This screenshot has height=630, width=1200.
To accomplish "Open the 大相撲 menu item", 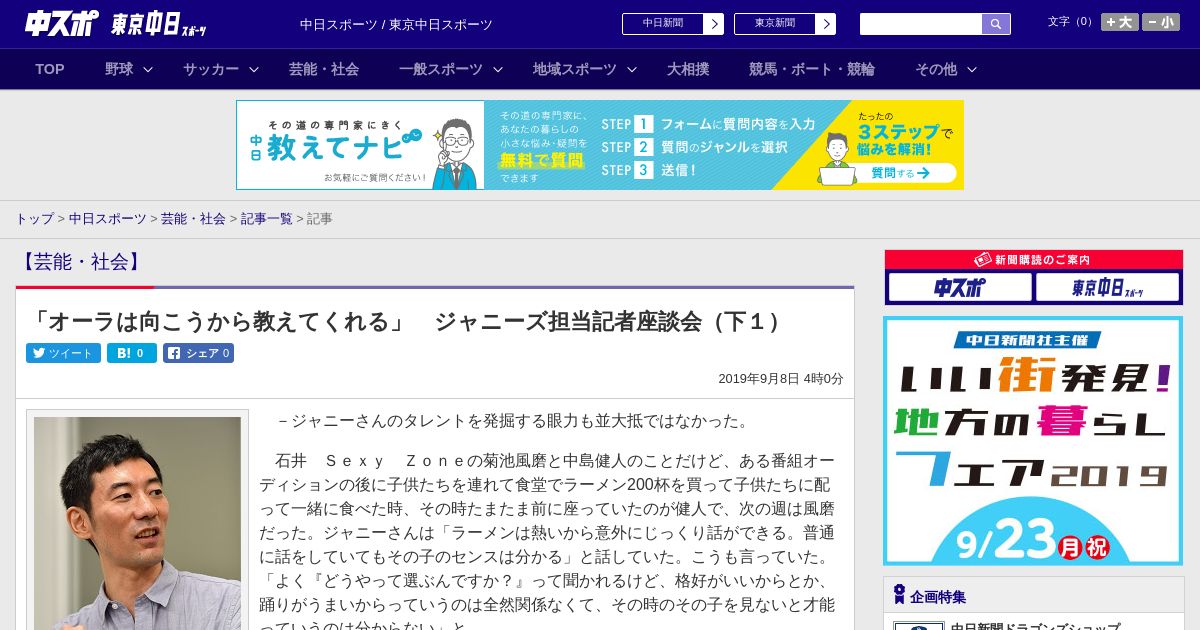I will (x=688, y=69).
